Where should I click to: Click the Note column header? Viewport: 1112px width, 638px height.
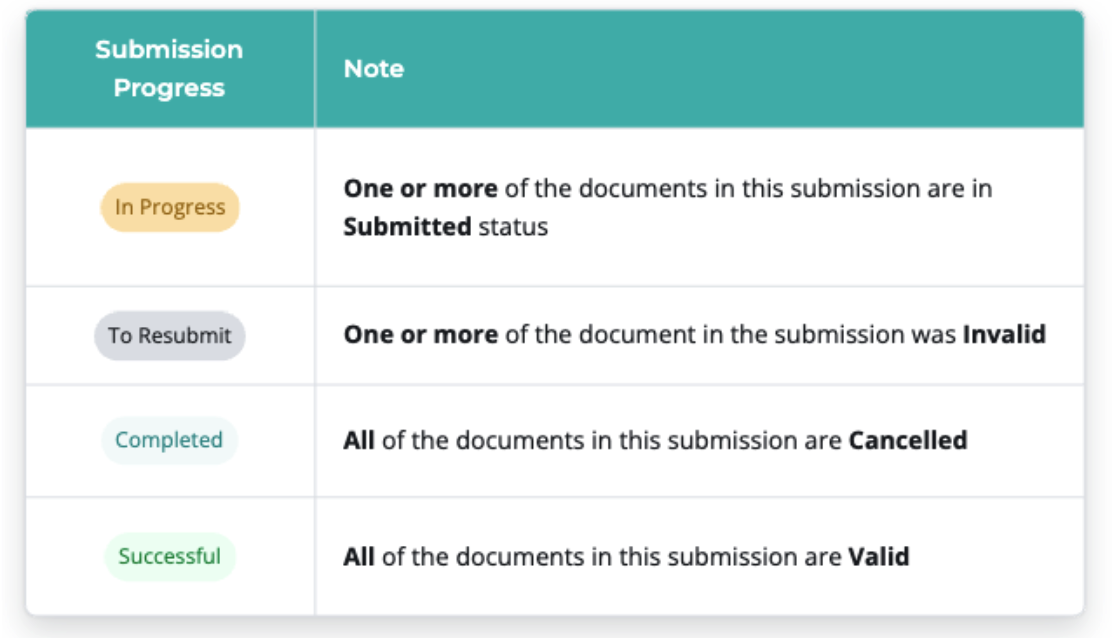click(374, 69)
